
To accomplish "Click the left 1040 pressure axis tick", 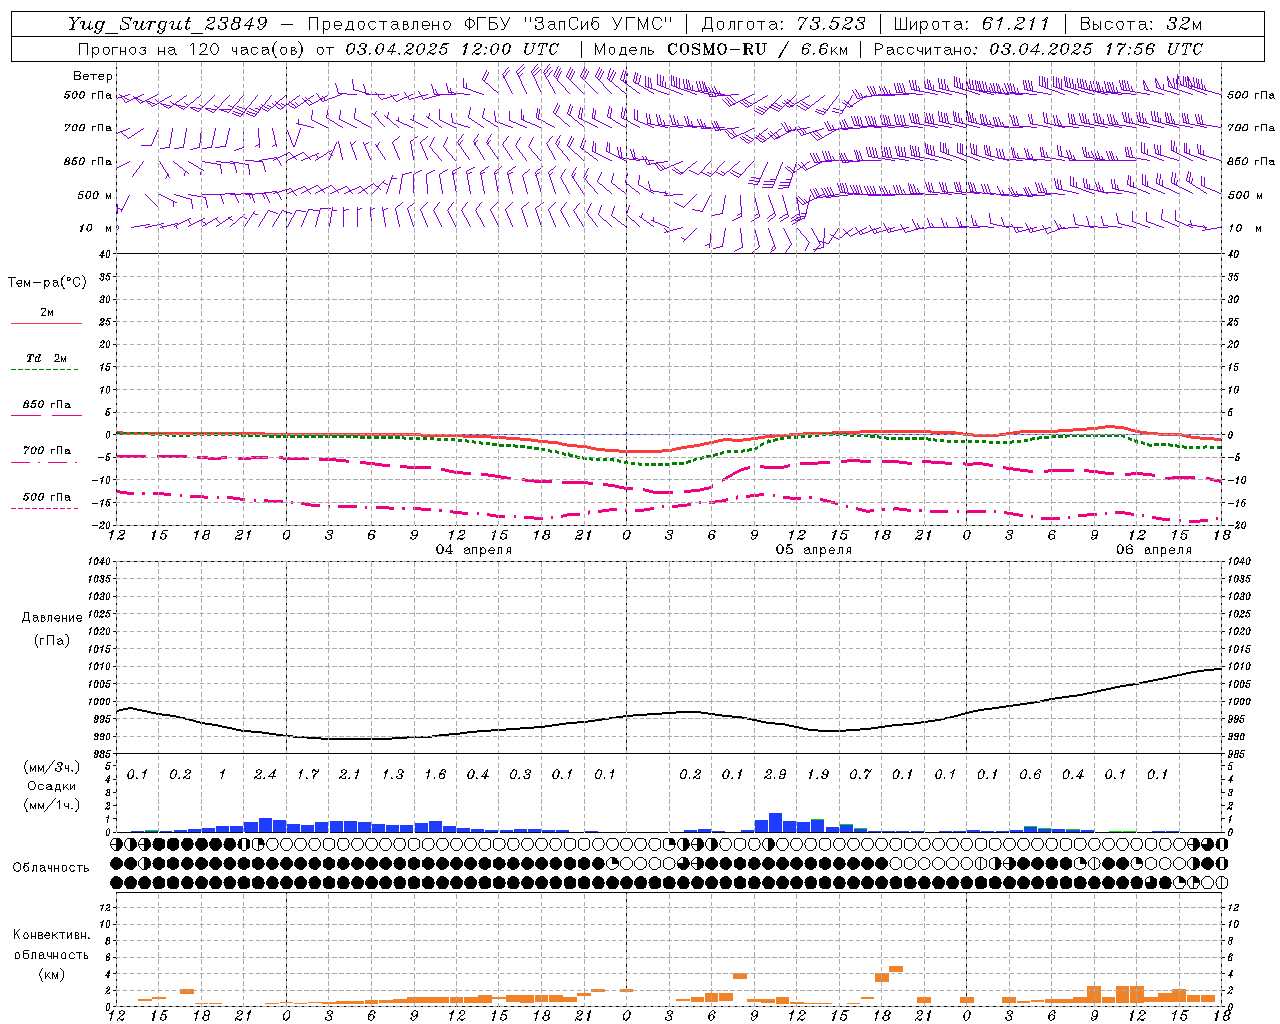I will [98, 562].
